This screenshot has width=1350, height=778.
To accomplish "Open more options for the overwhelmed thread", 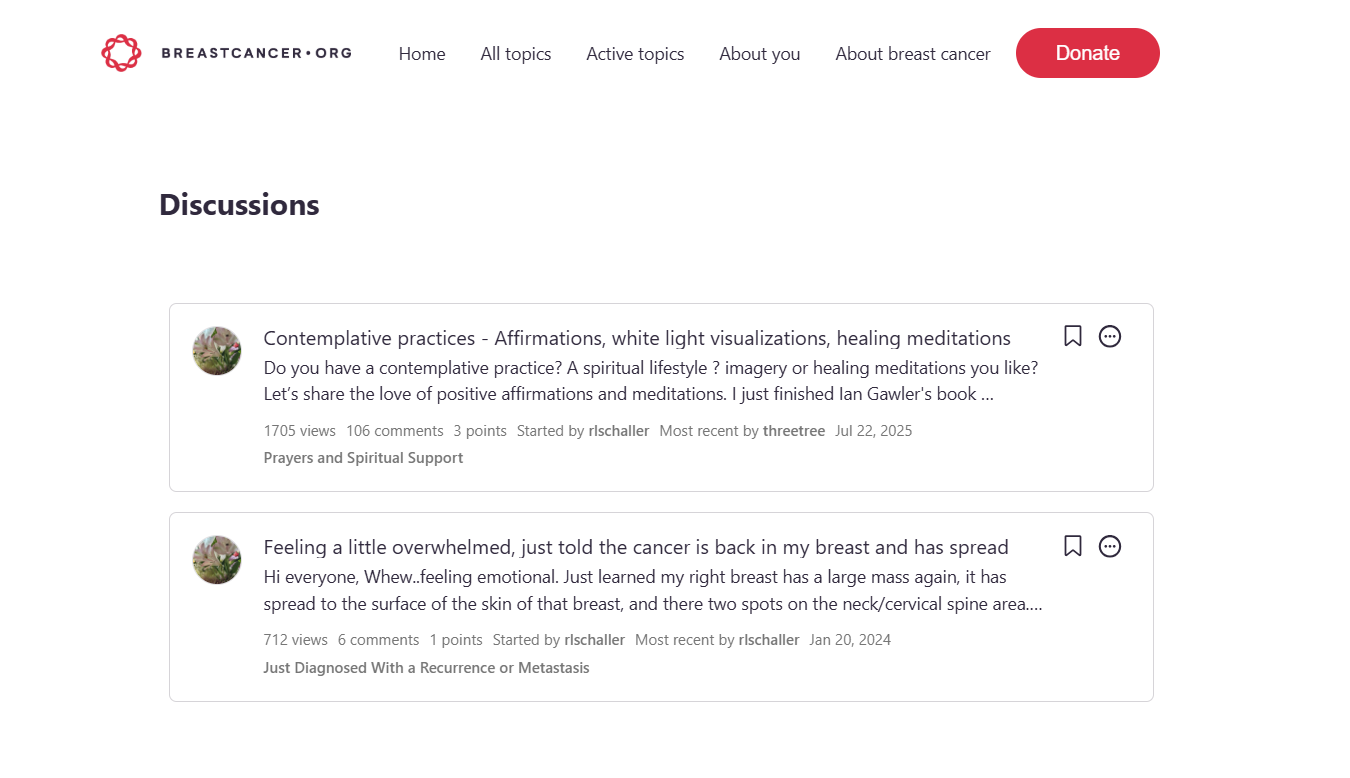I will (1110, 546).
